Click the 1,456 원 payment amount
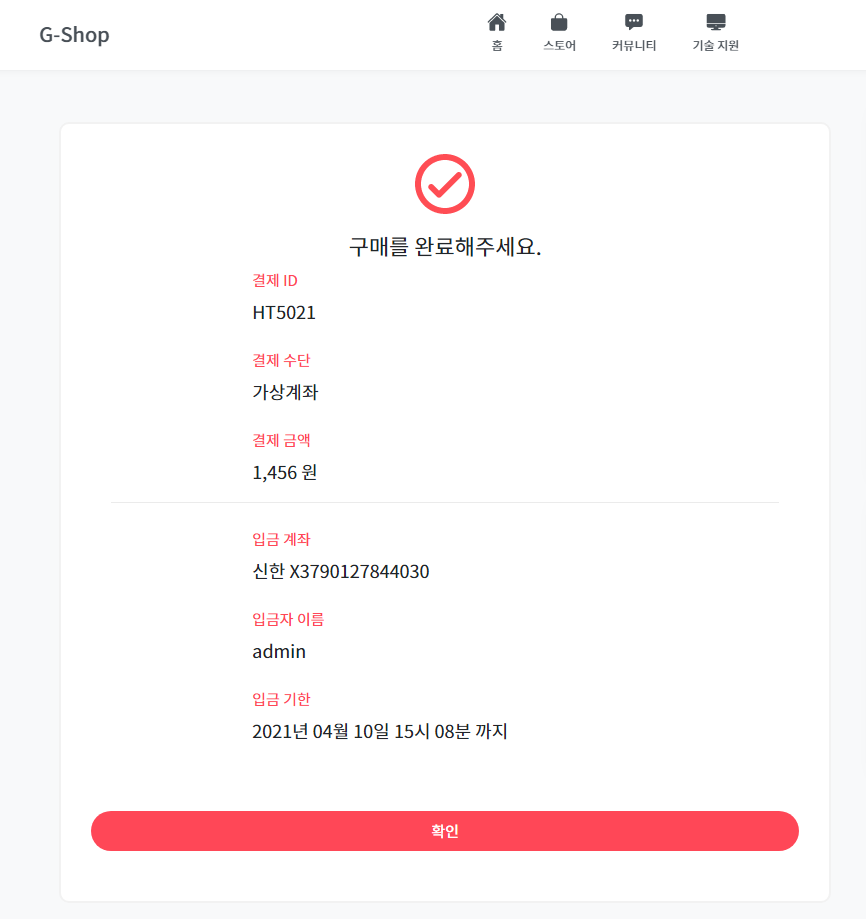This screenshot has height=919, width=866. 285,472
